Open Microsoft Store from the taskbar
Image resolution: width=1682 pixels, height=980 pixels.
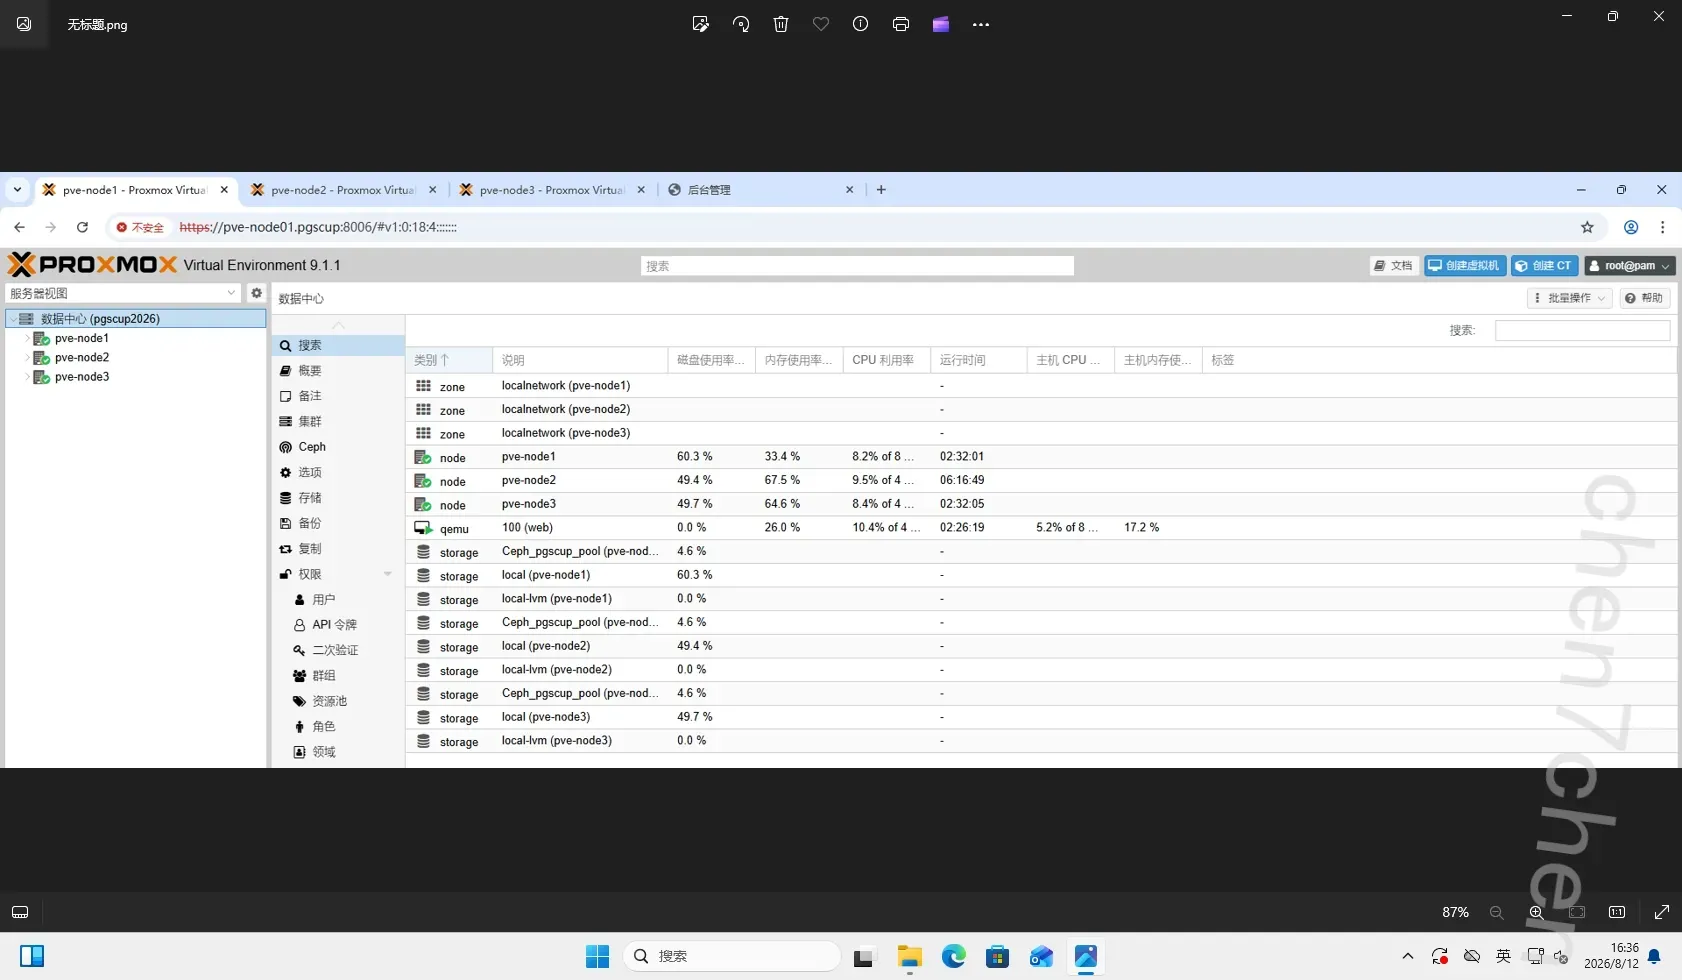click(997, 956)
